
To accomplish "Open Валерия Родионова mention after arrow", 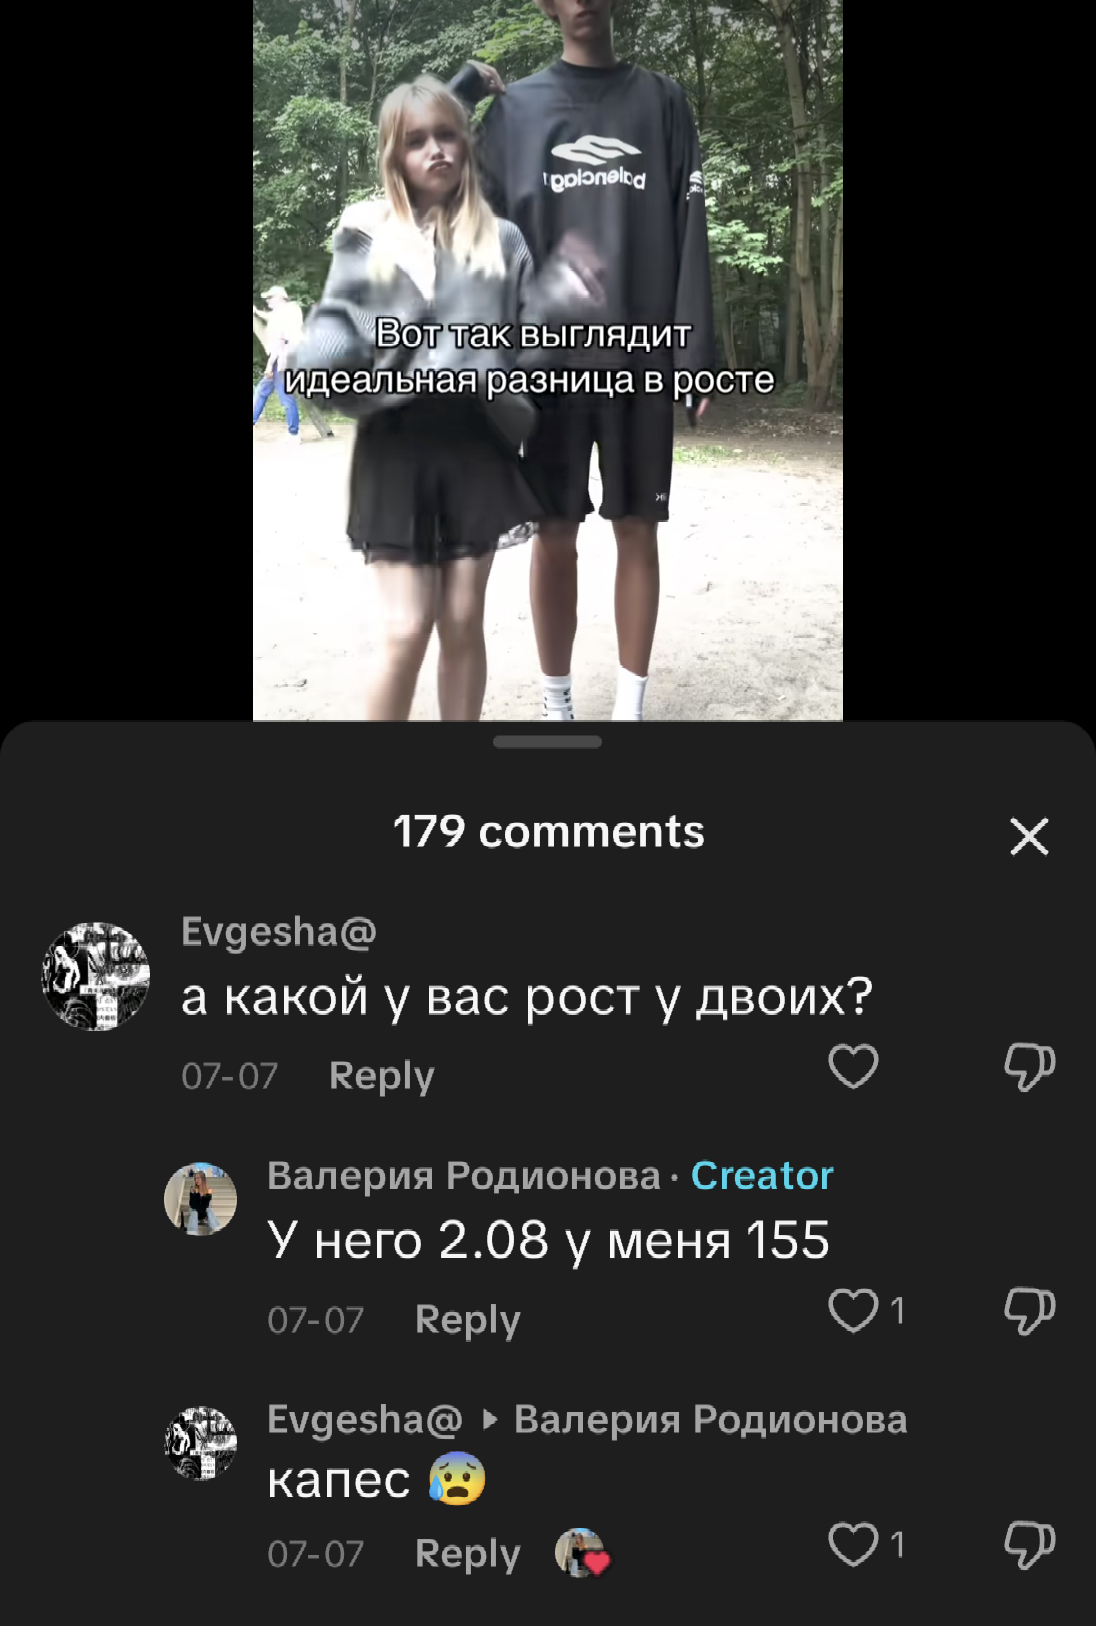I will tap(711, 1420).
